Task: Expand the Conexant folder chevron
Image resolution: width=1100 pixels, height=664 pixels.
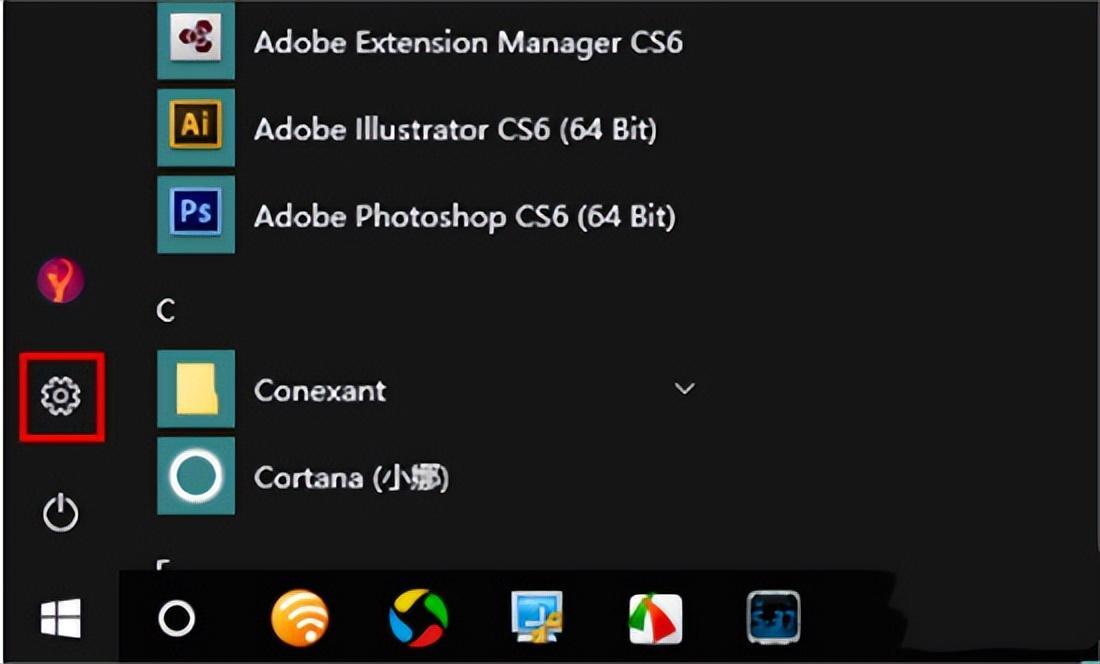Action: (685, 389)
